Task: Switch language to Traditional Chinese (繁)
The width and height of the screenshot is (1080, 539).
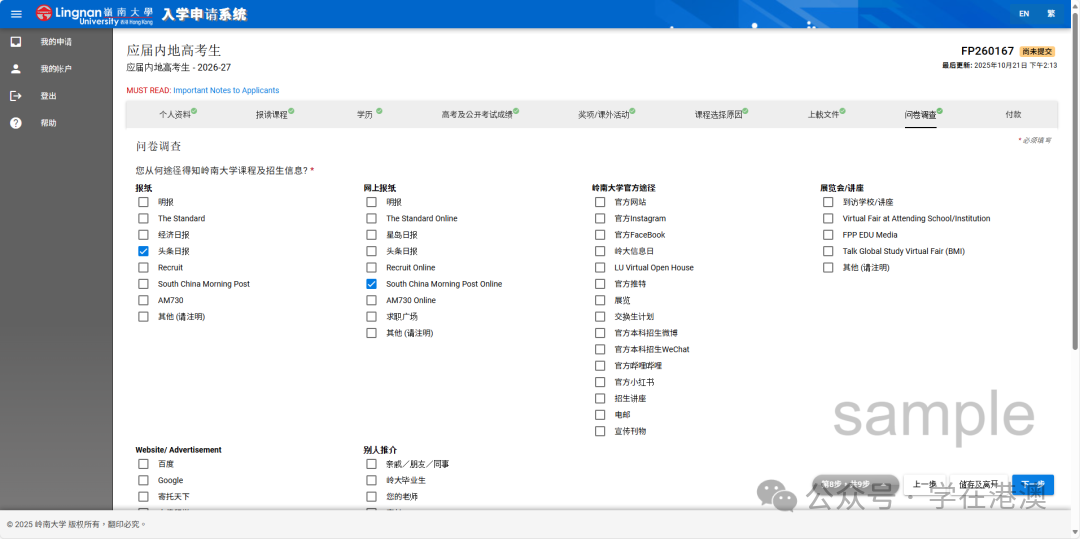Action: [x=1051, y=14]
